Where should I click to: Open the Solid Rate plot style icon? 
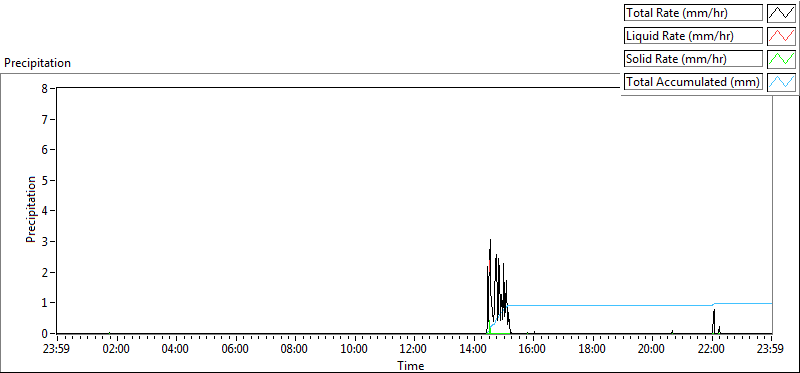782,59
